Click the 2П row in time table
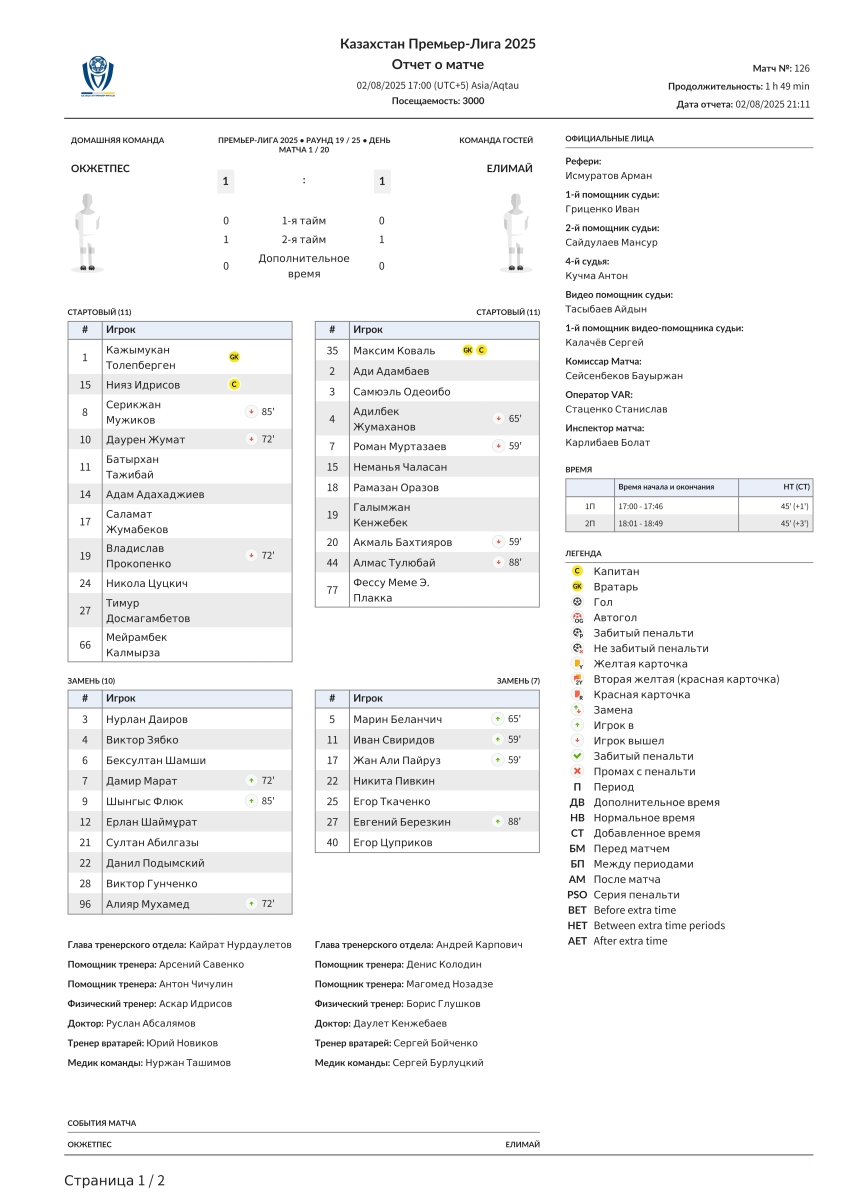Image resolution: width=848 pixels, height=1200 pixels. coord(689,523)
